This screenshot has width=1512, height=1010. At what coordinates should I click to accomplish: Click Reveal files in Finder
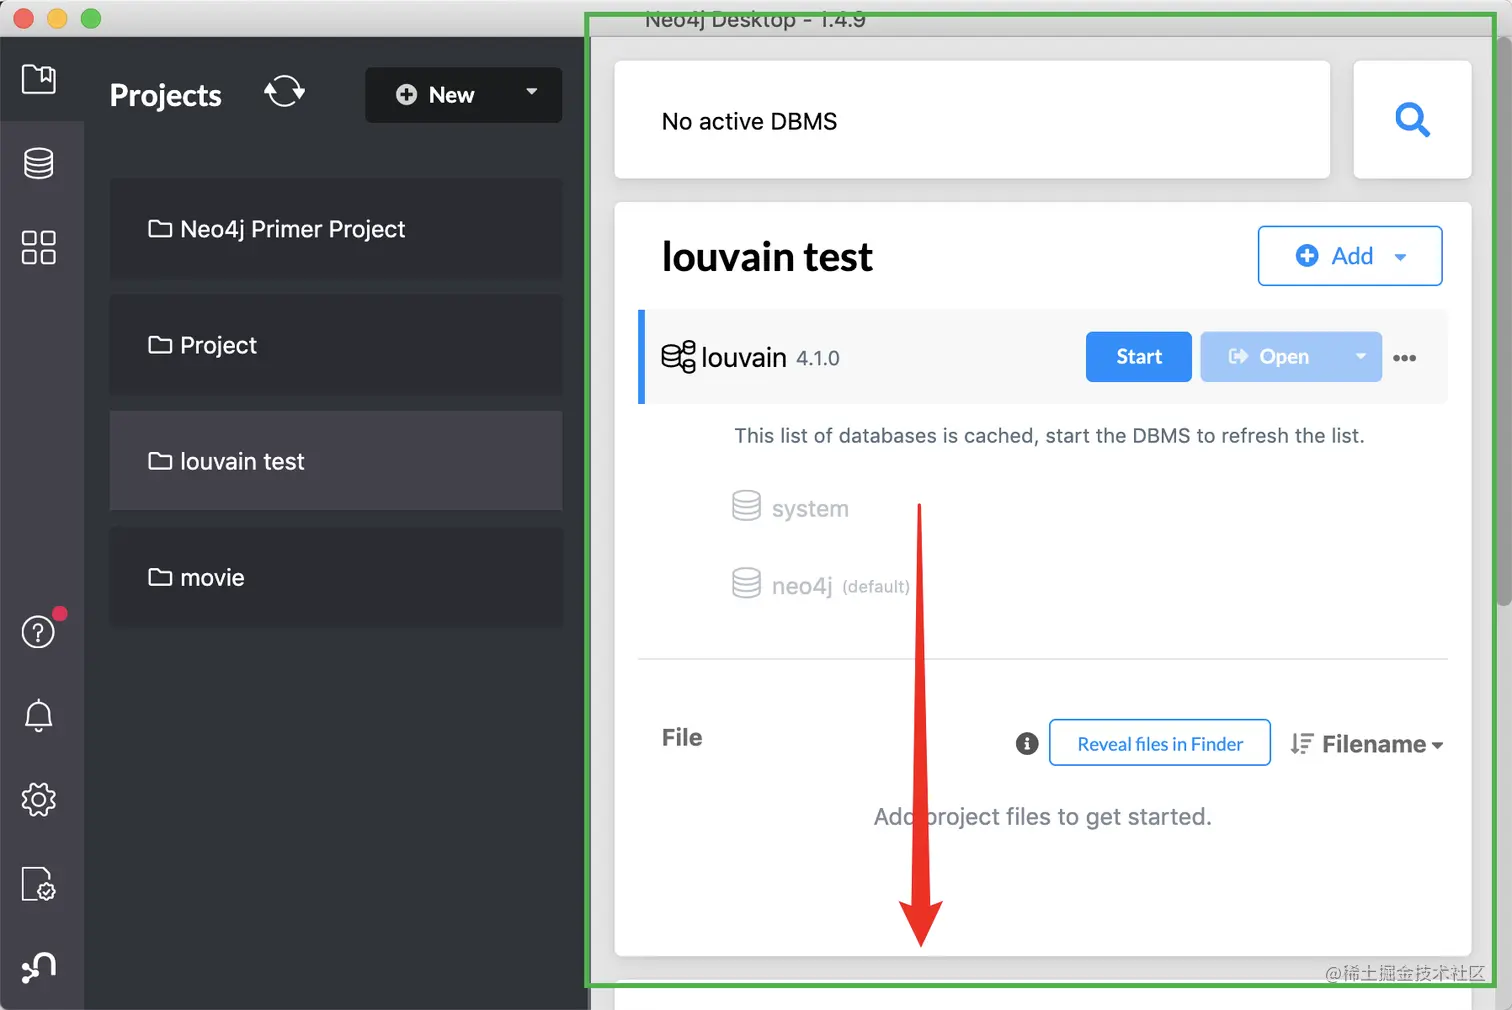1159,744
